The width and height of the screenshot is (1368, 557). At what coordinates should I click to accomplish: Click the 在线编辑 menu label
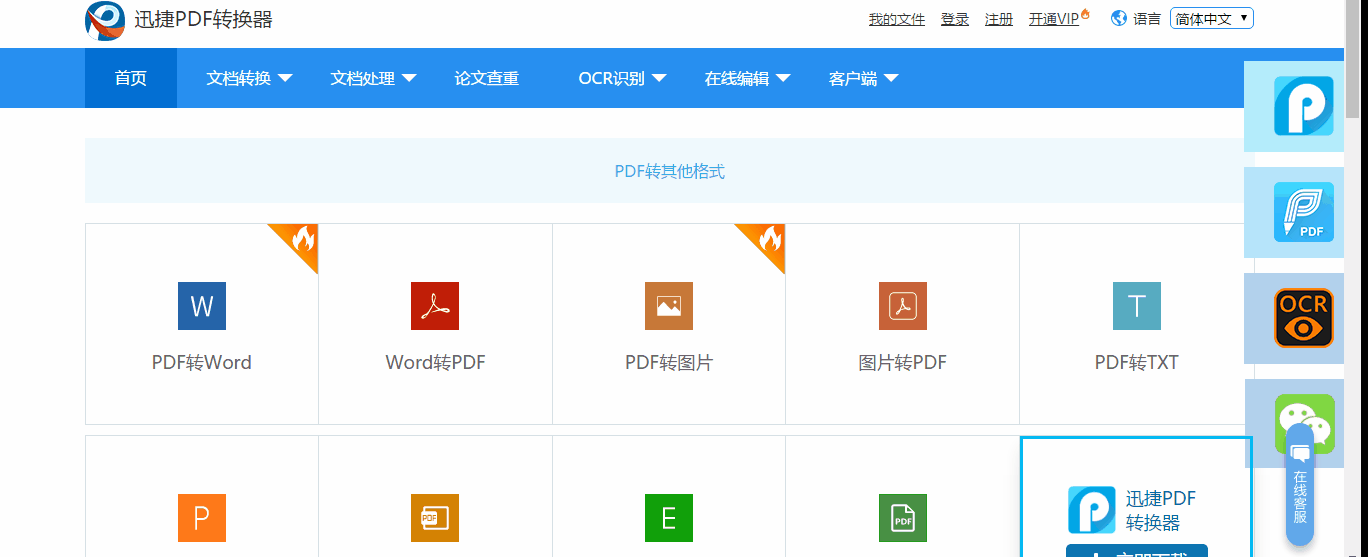coord(737,78)
